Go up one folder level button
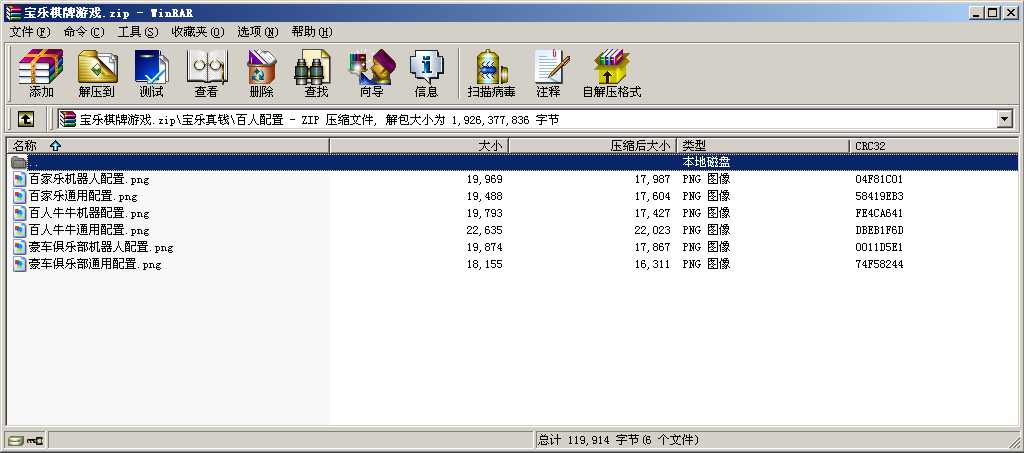This screenshot has width=1024, height=453. click(25, 119)
